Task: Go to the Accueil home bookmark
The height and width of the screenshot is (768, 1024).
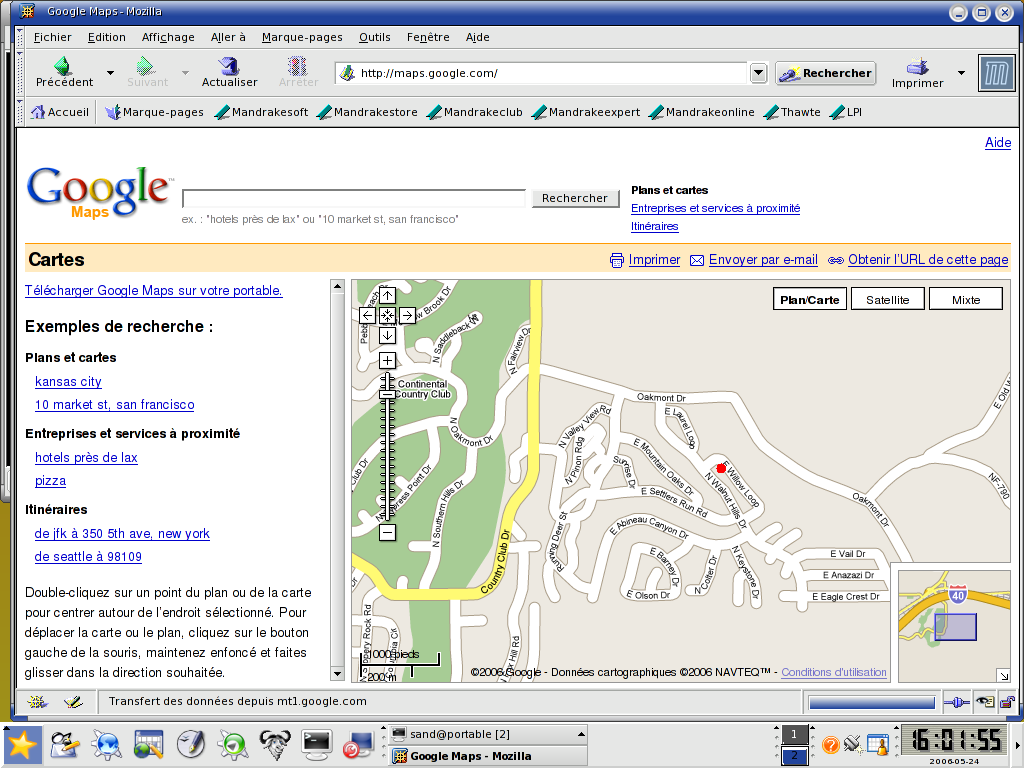Action: tap(59, 112)
